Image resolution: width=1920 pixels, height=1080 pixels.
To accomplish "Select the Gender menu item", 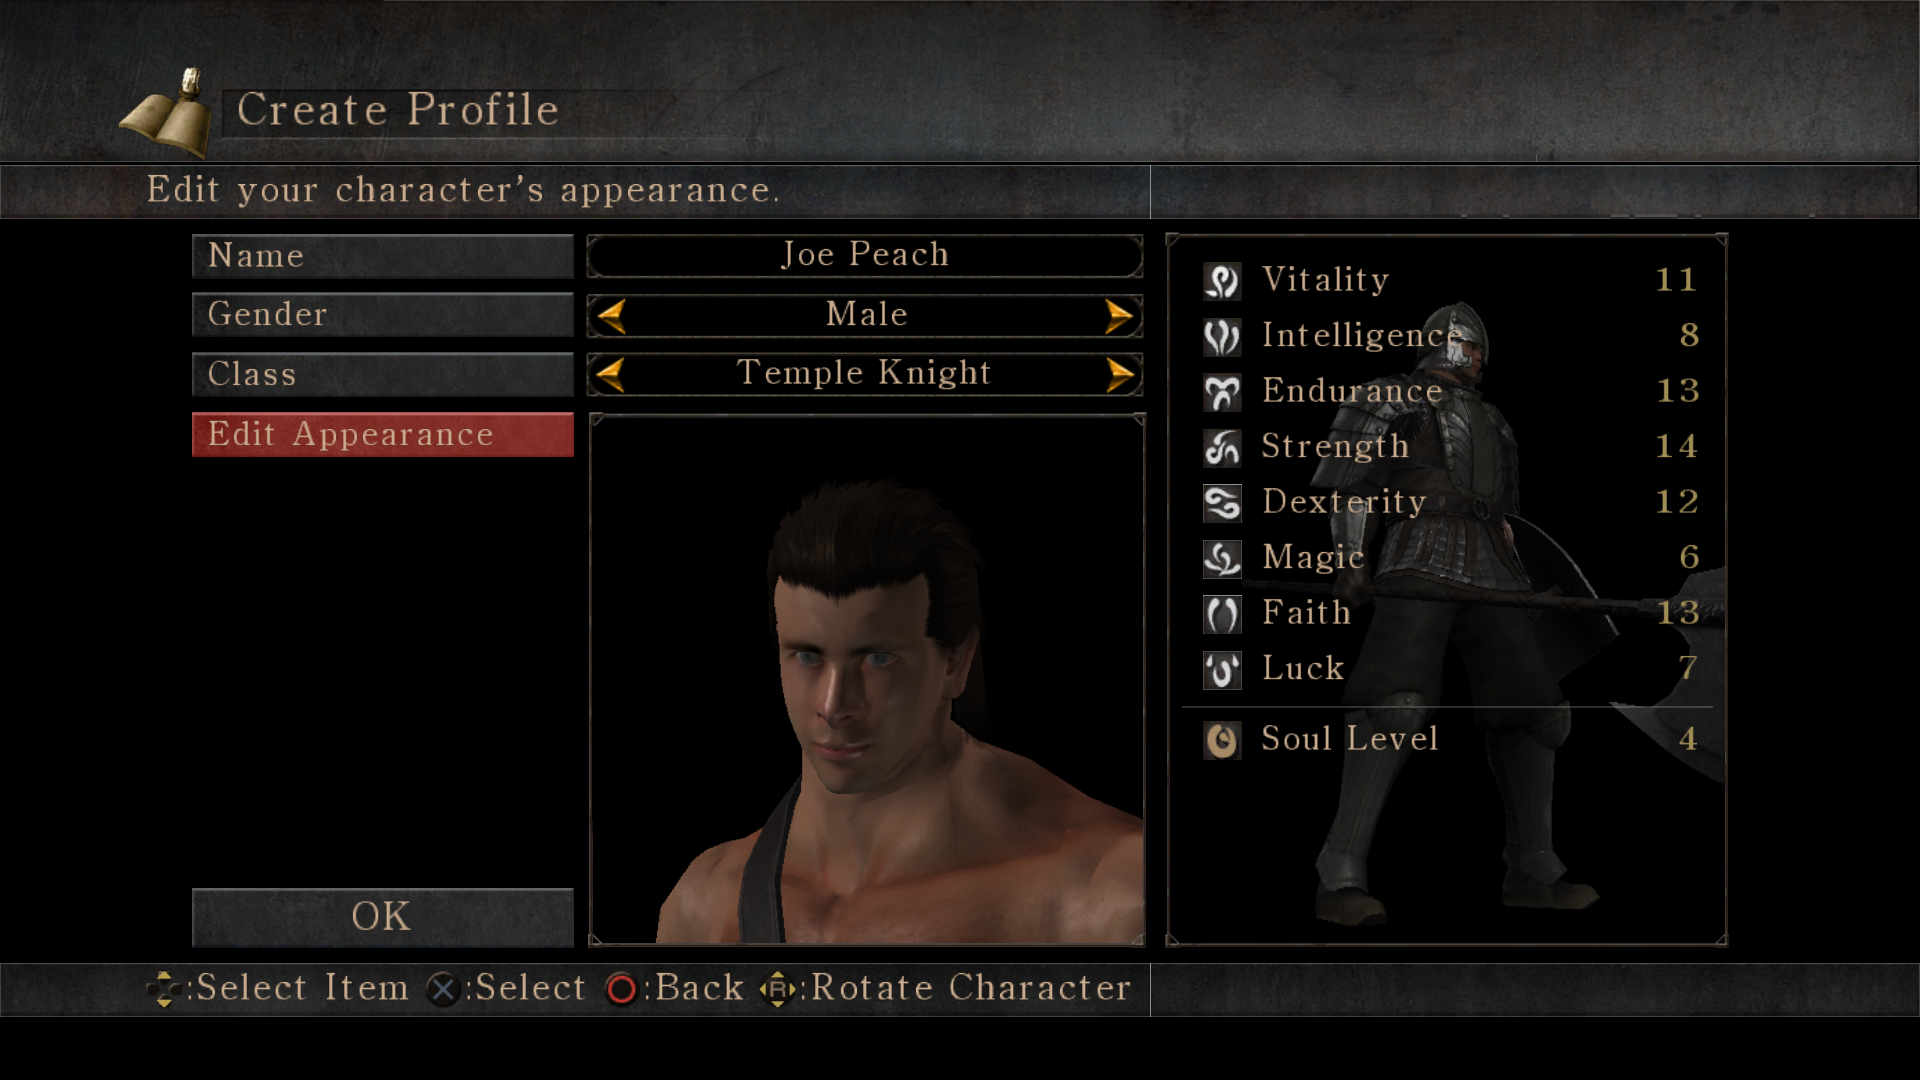I will 383,315.
